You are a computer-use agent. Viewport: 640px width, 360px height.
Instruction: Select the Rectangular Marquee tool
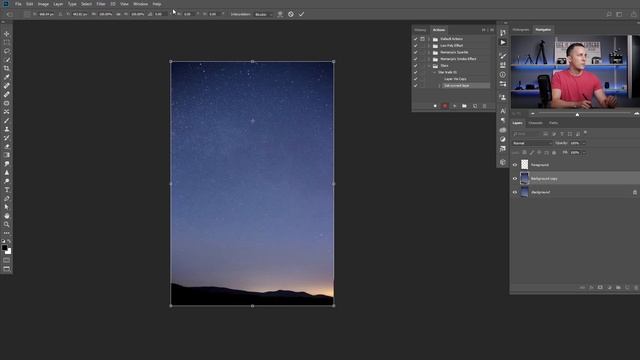click(x=7, y=42)
